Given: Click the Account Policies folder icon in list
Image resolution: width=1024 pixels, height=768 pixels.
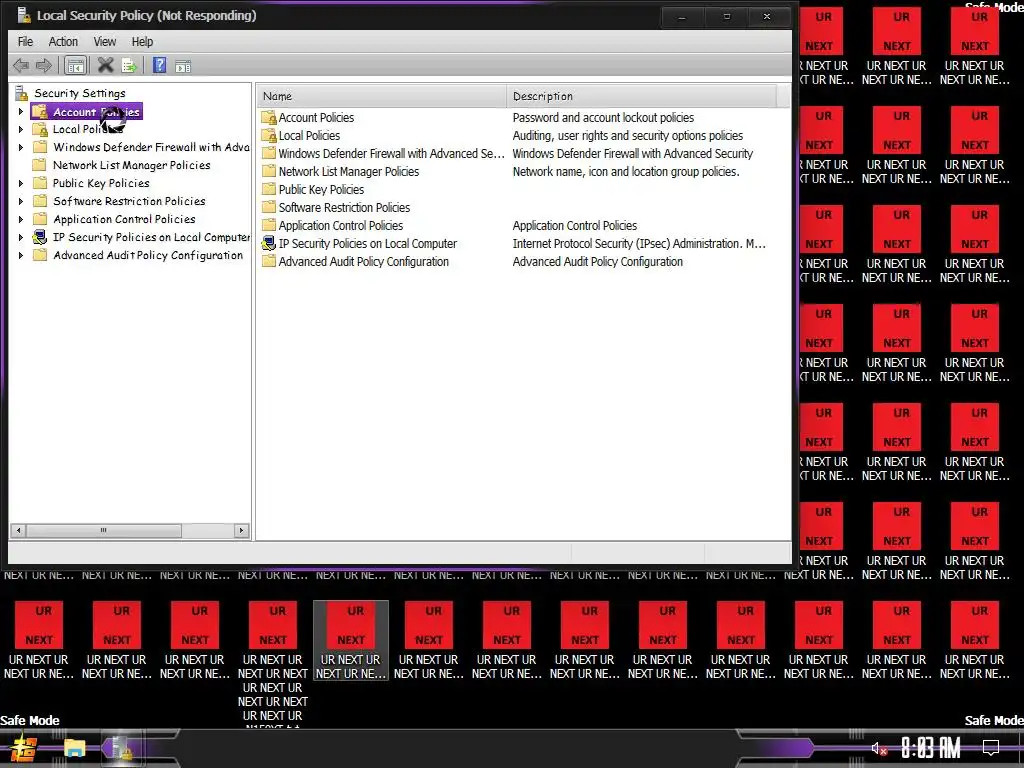Looking at the screenshot, I should pos(268,118).
